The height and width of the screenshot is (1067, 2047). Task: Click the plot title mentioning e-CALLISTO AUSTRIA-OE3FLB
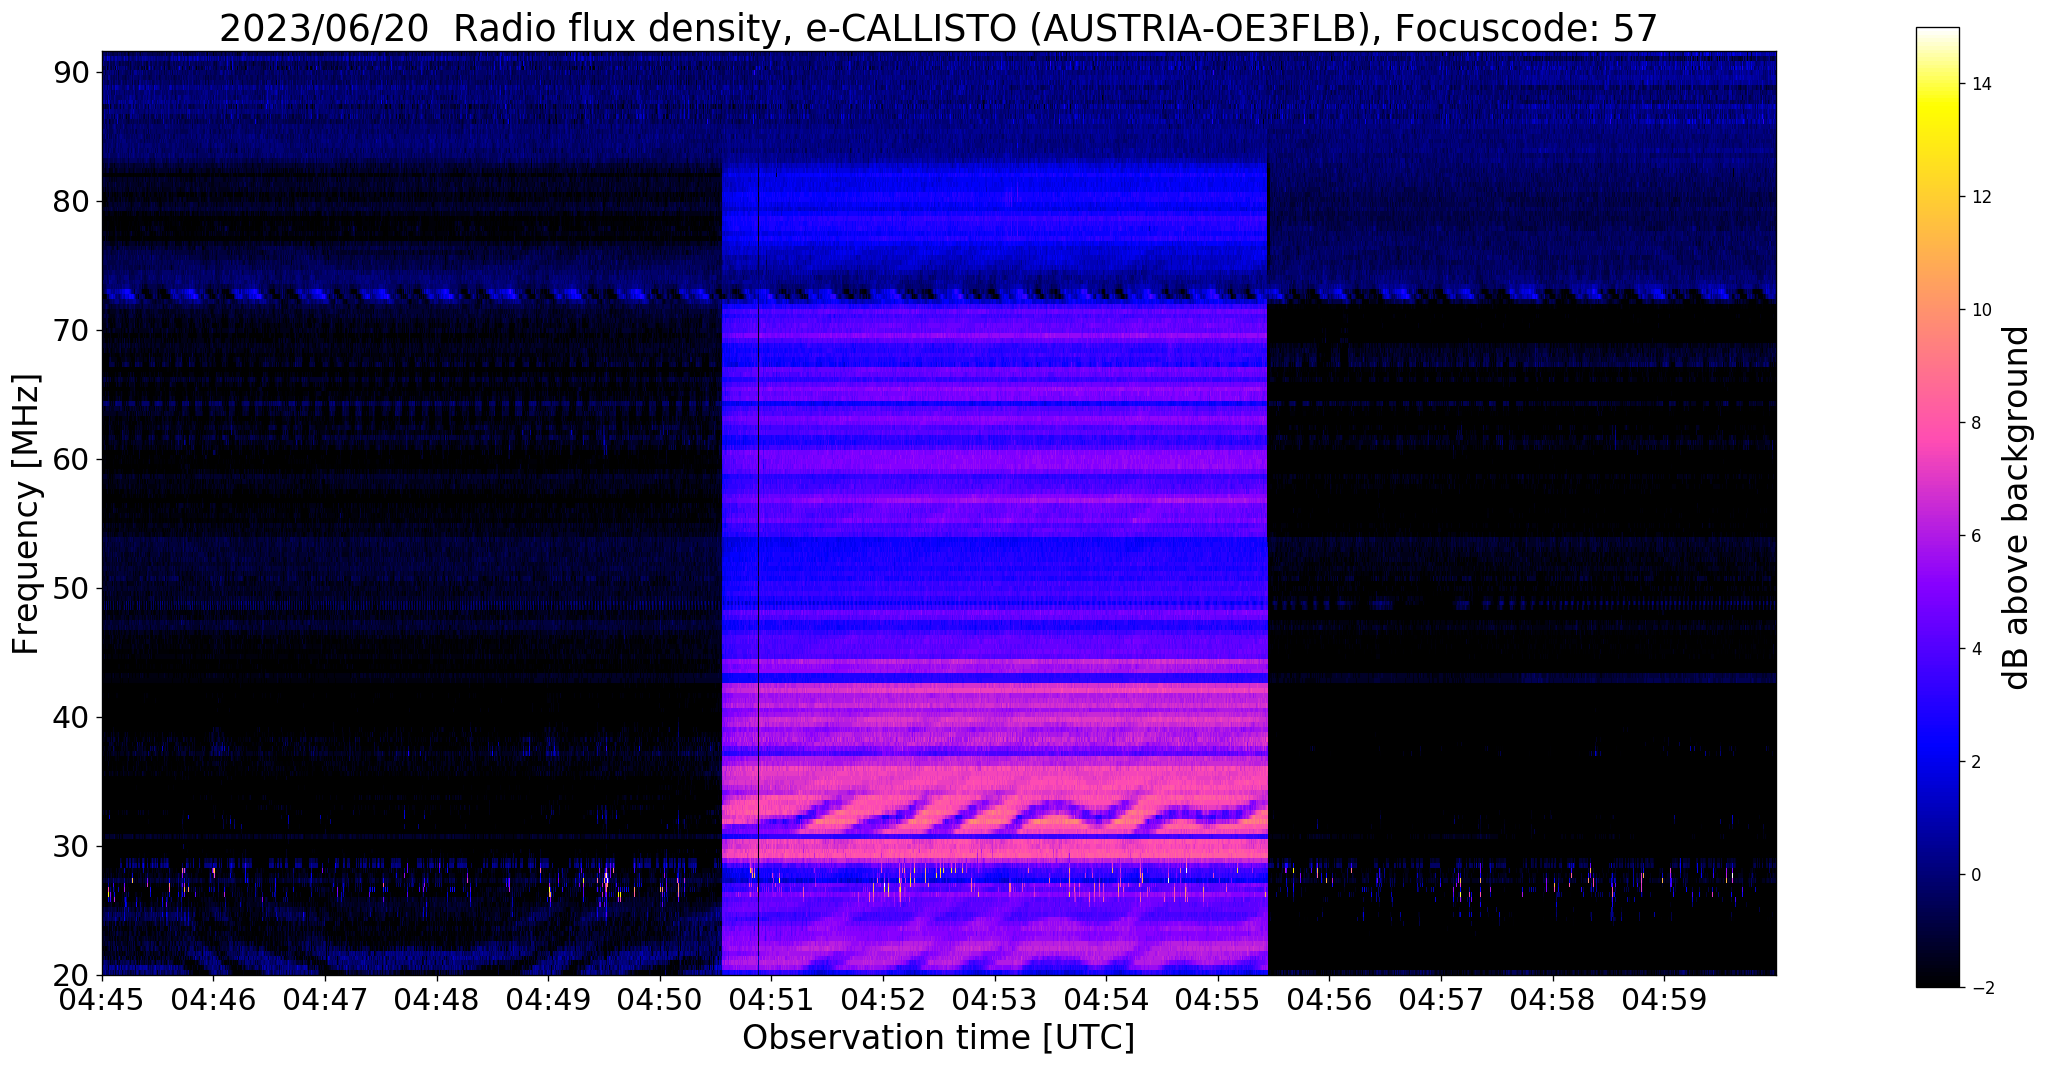click(x=938, y=29)
